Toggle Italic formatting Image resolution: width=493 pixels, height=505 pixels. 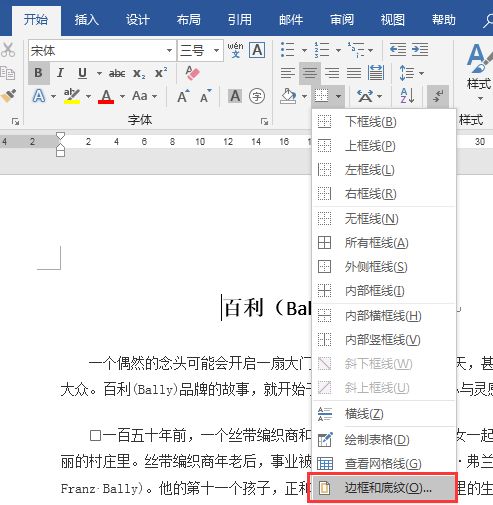[60, 73]
